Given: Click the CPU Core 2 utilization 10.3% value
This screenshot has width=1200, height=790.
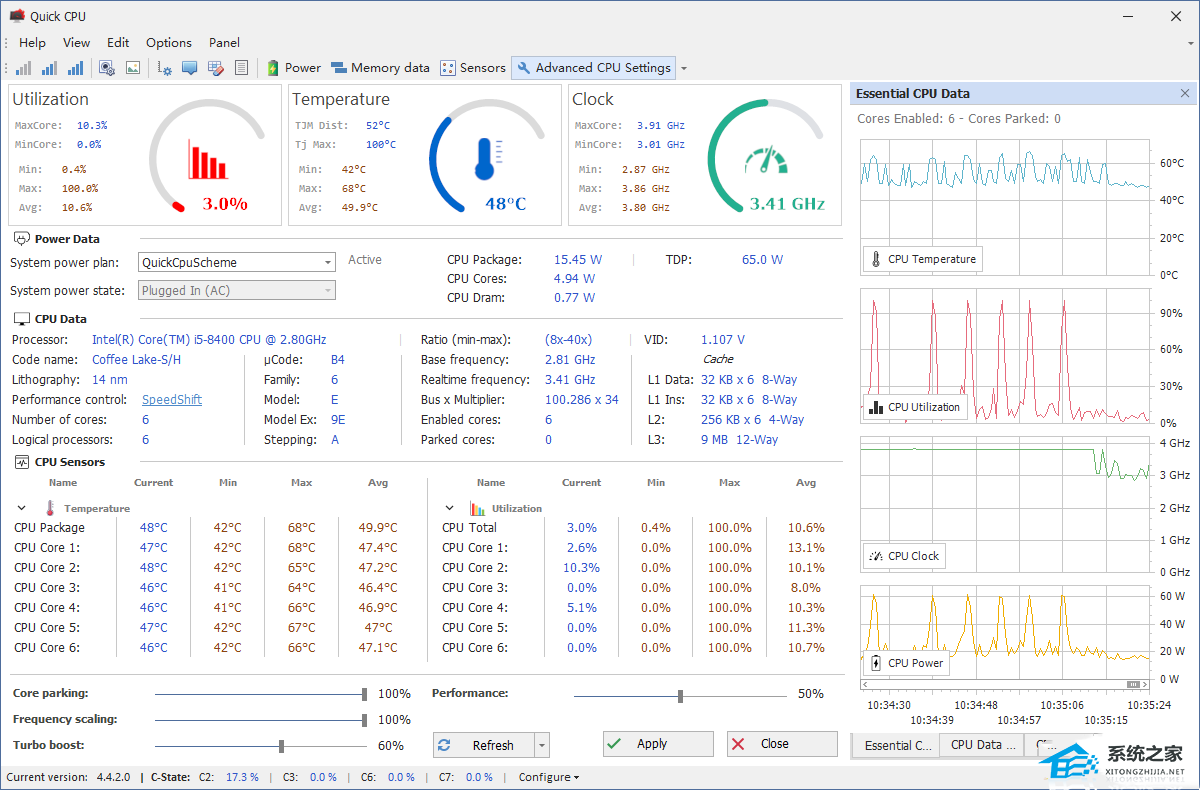Looking at the screenshot, I should coord(581,568).
